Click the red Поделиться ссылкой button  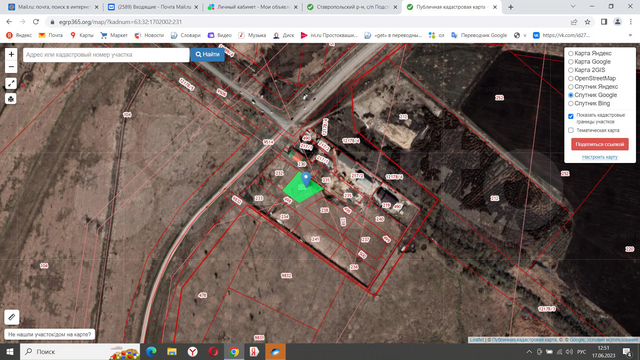600,144
